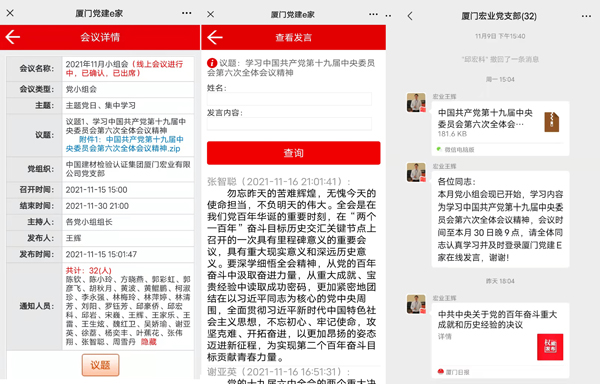The image size is (600, 384).
Task: Click the recalled message notice in chat
Action: [500, 59]
